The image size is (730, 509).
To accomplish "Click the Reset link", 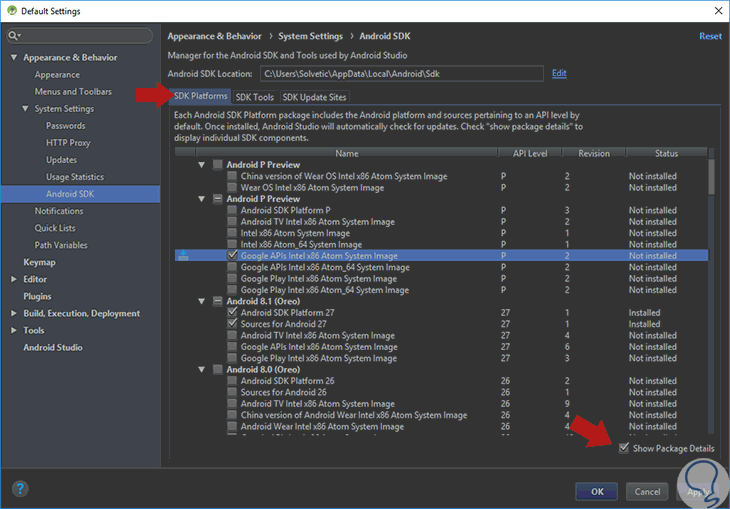I will coord(710,36).
